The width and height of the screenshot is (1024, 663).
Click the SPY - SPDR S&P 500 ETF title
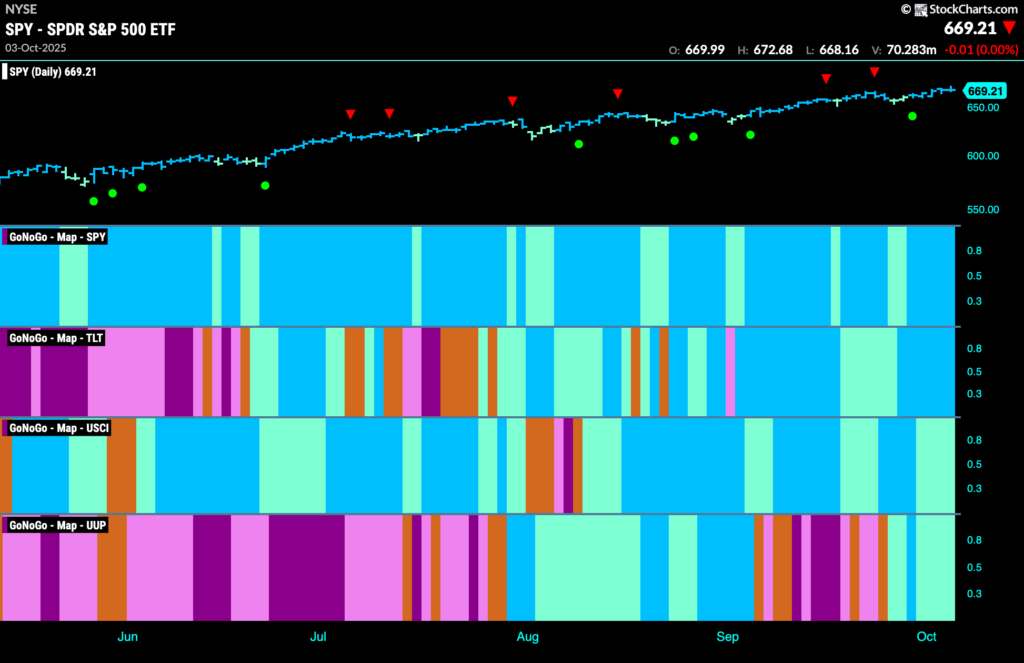tap(91, 29)
